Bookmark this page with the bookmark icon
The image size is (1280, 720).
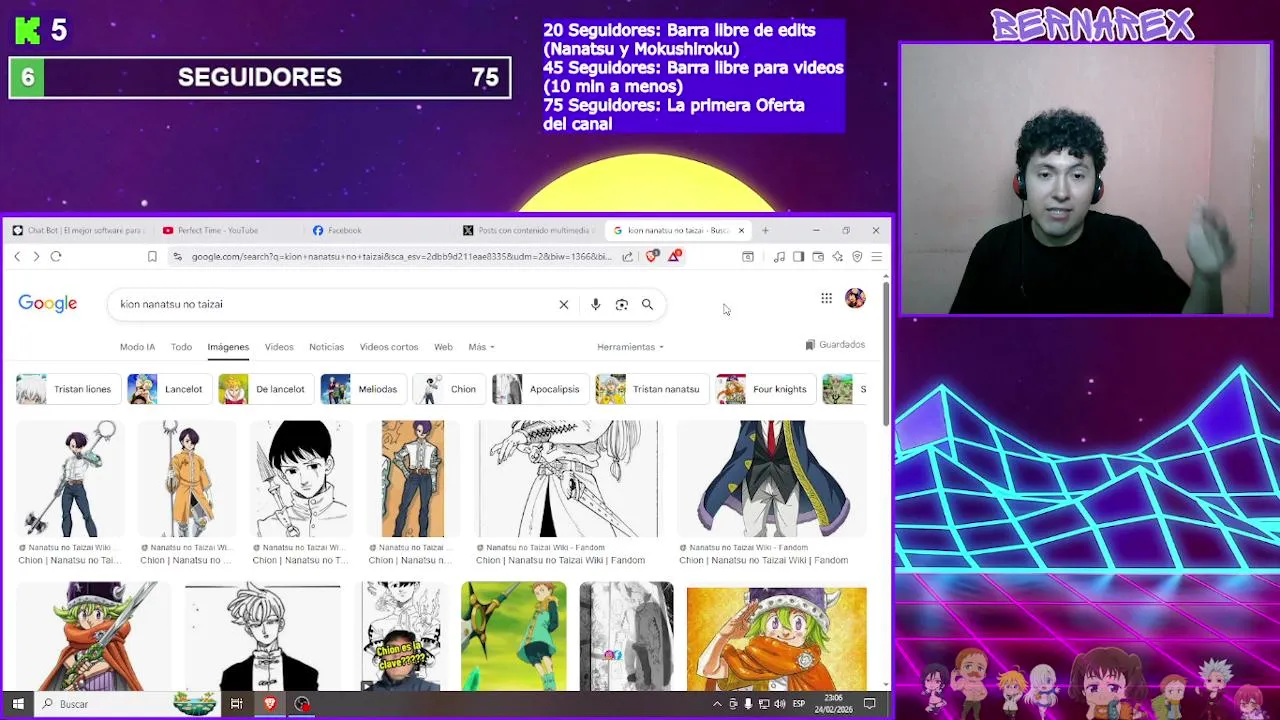coord(152,257)
